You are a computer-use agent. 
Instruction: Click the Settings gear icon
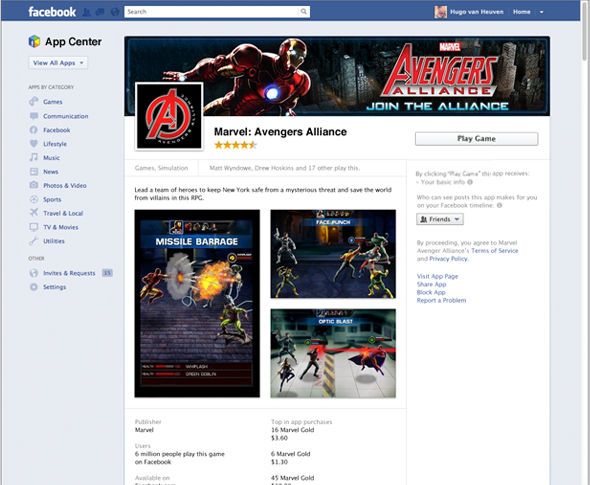click(x=34, y=287)
